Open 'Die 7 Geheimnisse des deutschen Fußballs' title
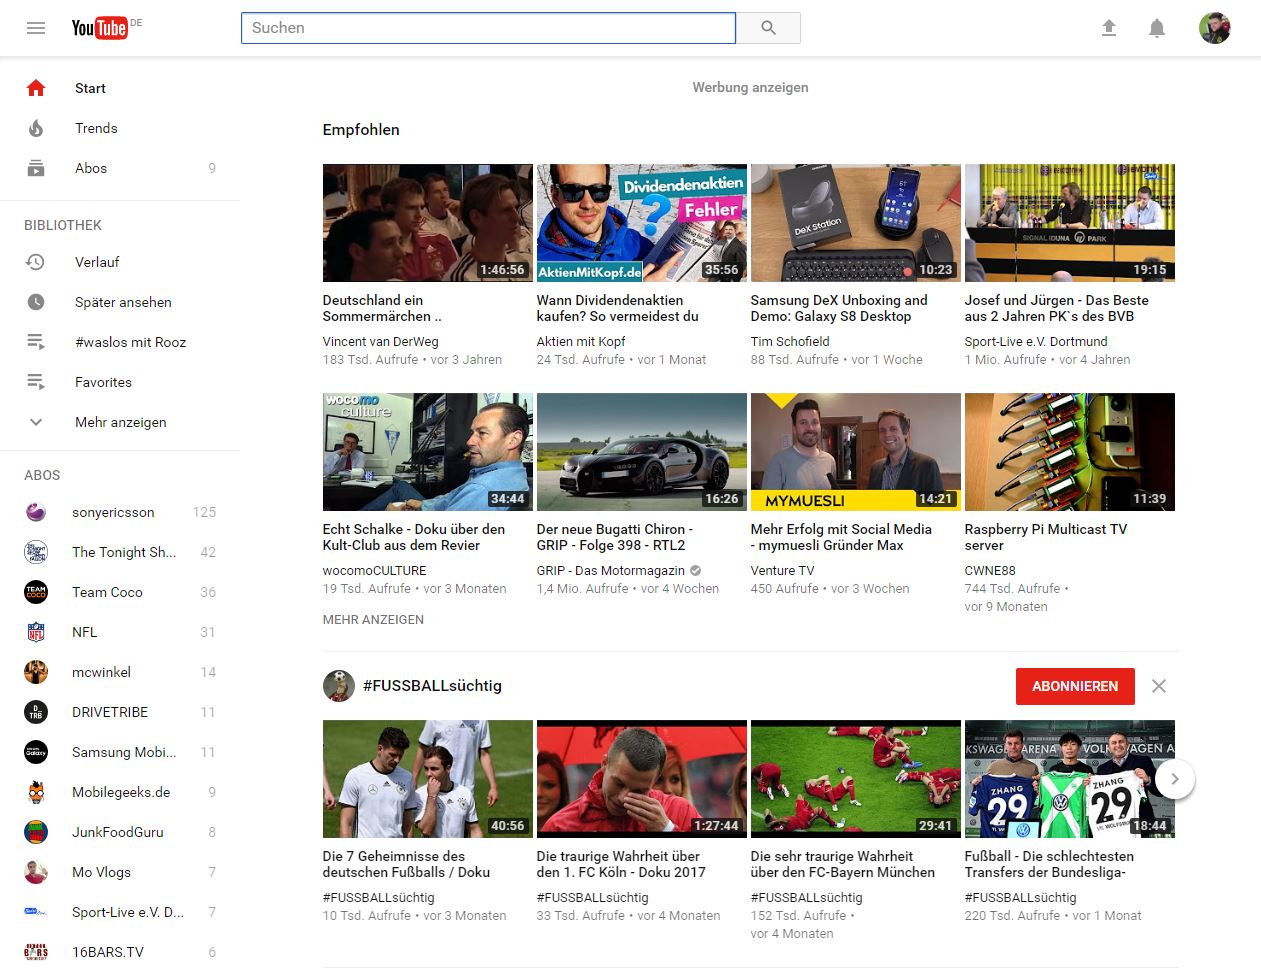Screen dimensions: 1261x969 coord(407,864)
